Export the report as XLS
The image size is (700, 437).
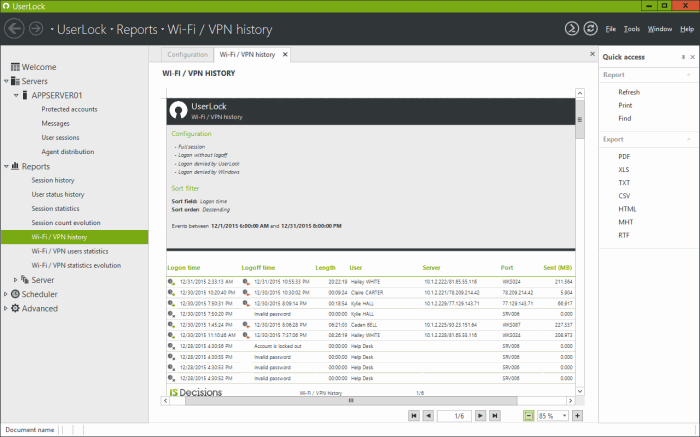[x=624, y=170]
